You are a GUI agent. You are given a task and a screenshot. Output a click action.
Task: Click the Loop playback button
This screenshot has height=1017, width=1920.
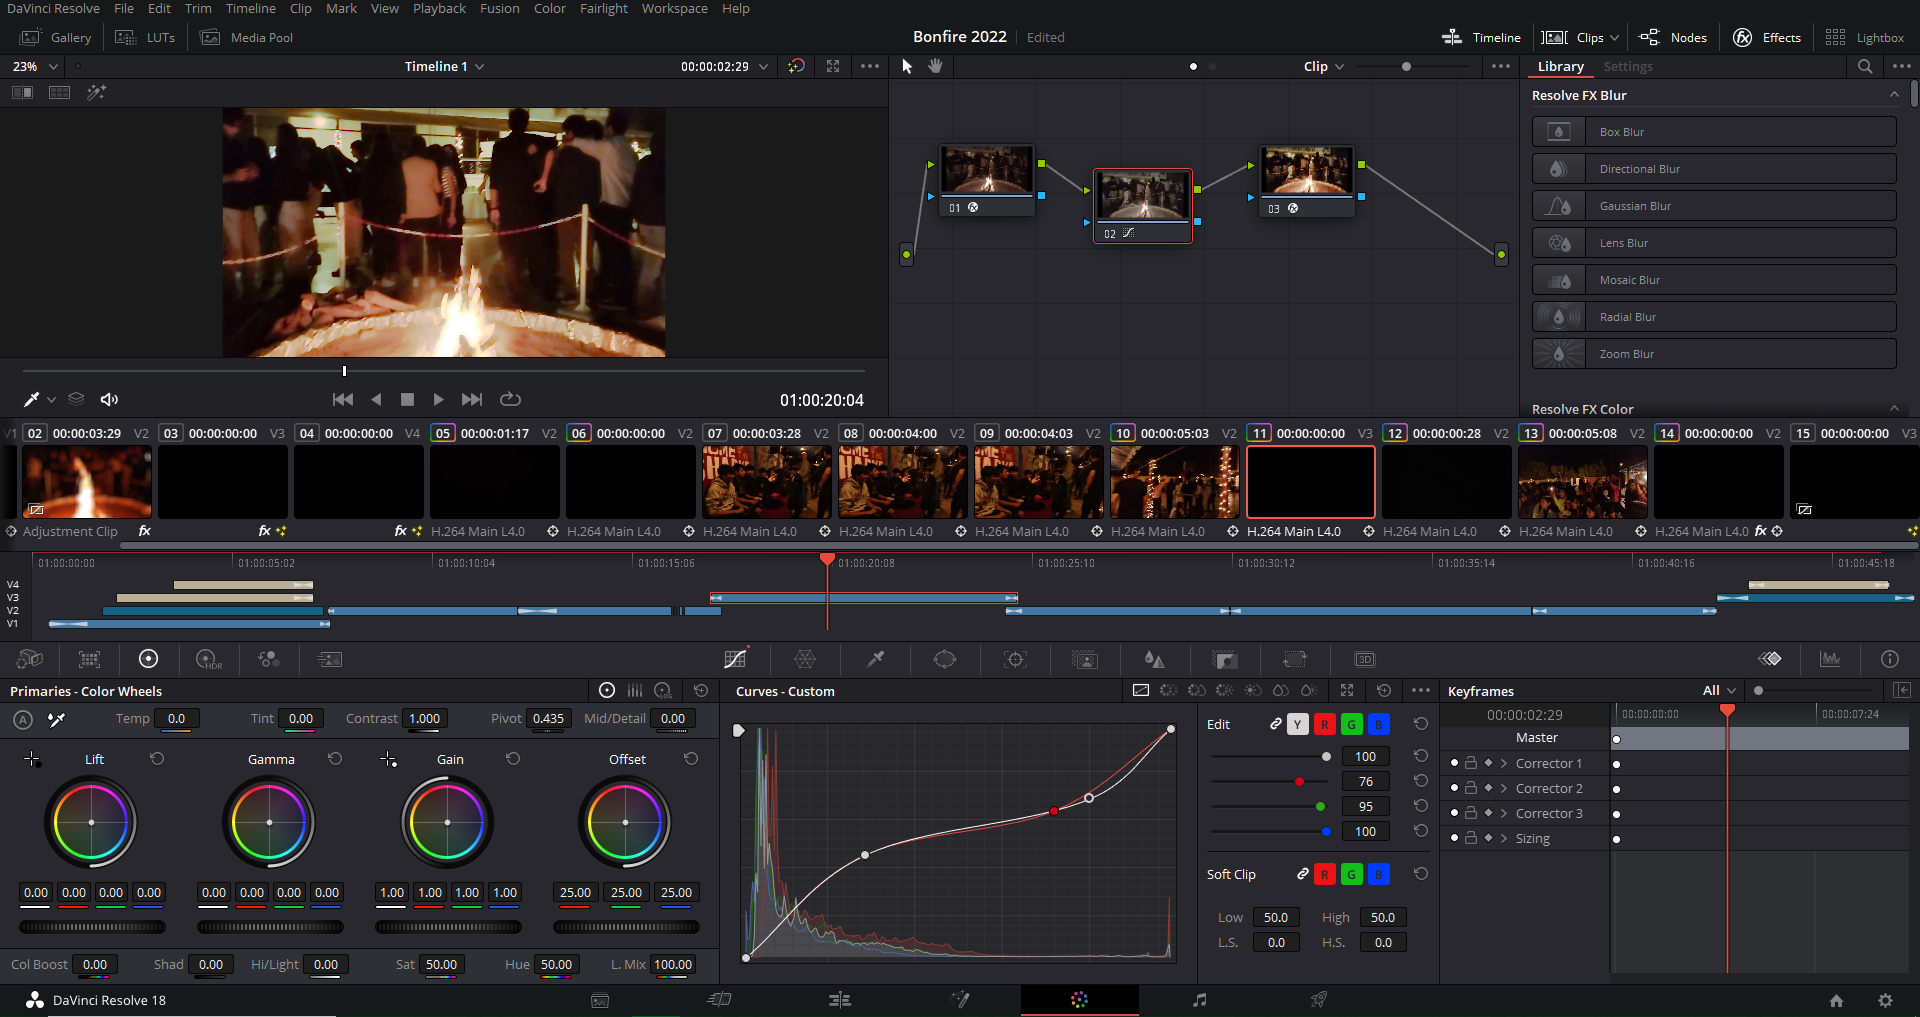point(510,399)
